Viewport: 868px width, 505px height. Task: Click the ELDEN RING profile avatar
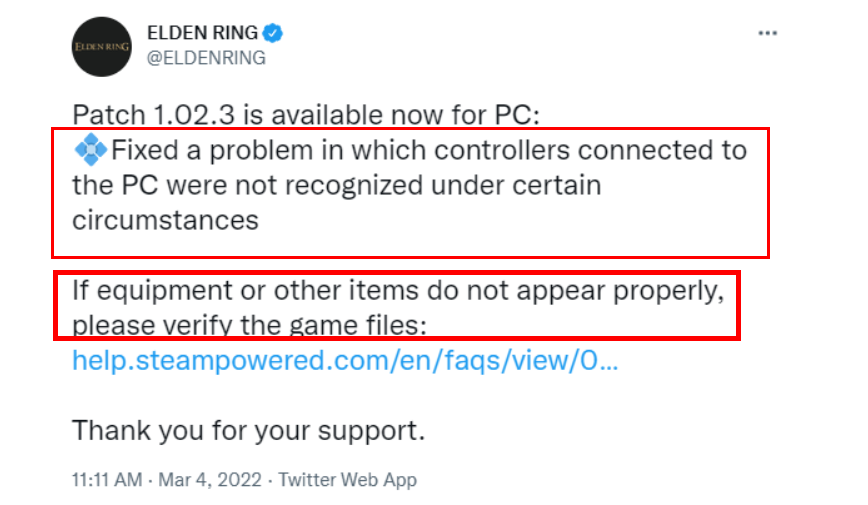tap(101, 46)
